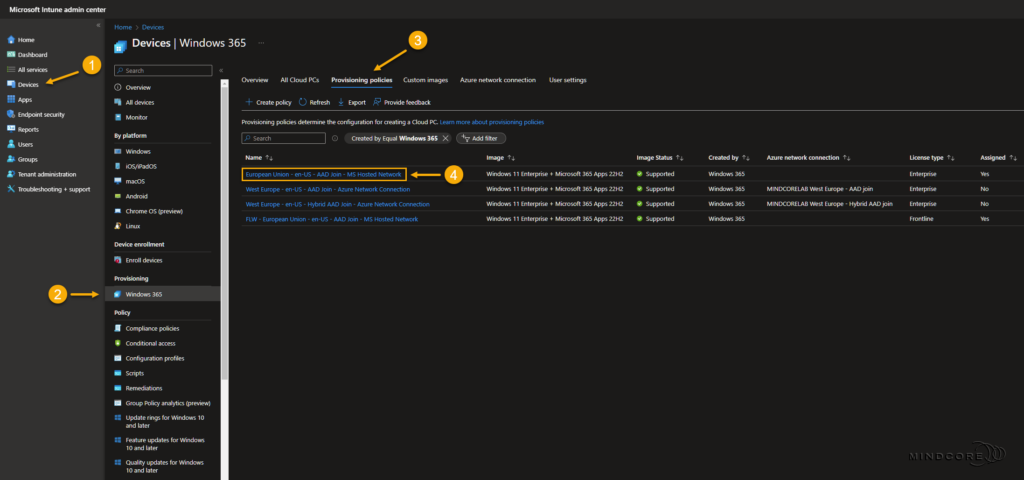Open the West Europe Hybrid AAD Join policy
1024x480 pixels.
click(338, 204)
